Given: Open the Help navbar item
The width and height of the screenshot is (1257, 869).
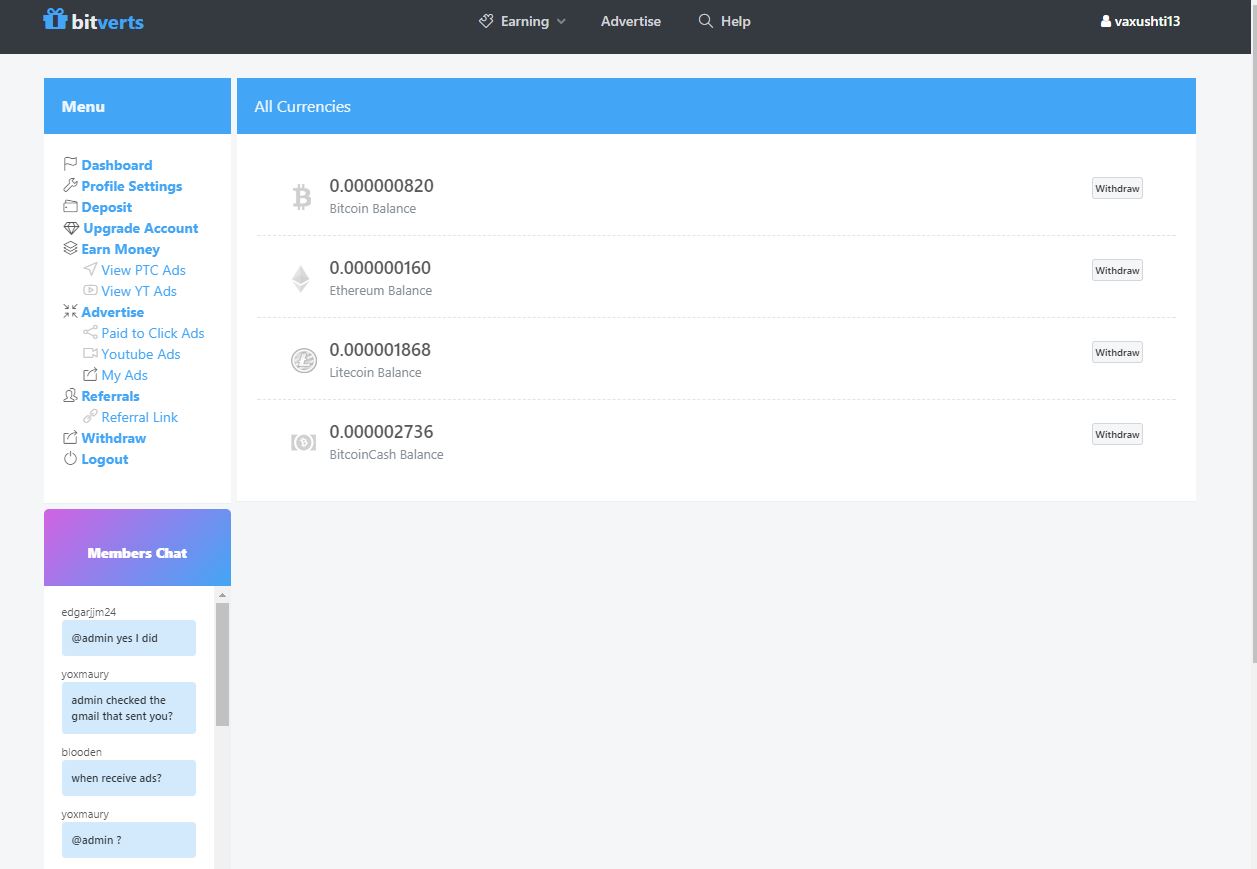Looking at the screenshot, I should 724,21.
